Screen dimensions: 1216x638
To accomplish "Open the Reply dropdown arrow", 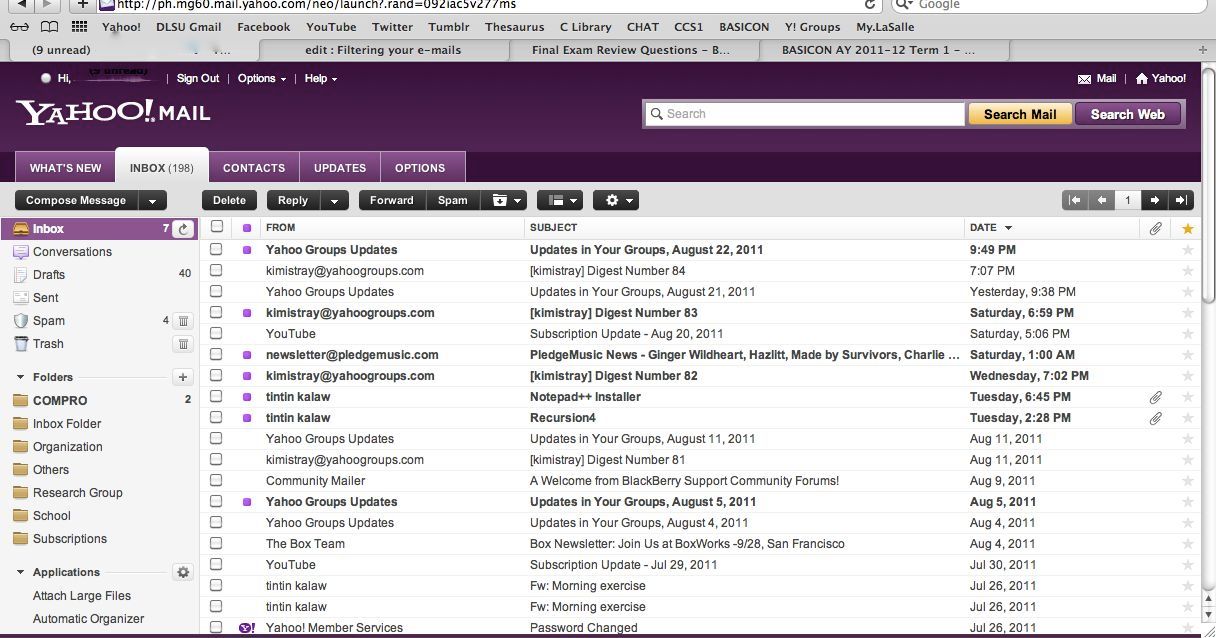I will 333,200.
